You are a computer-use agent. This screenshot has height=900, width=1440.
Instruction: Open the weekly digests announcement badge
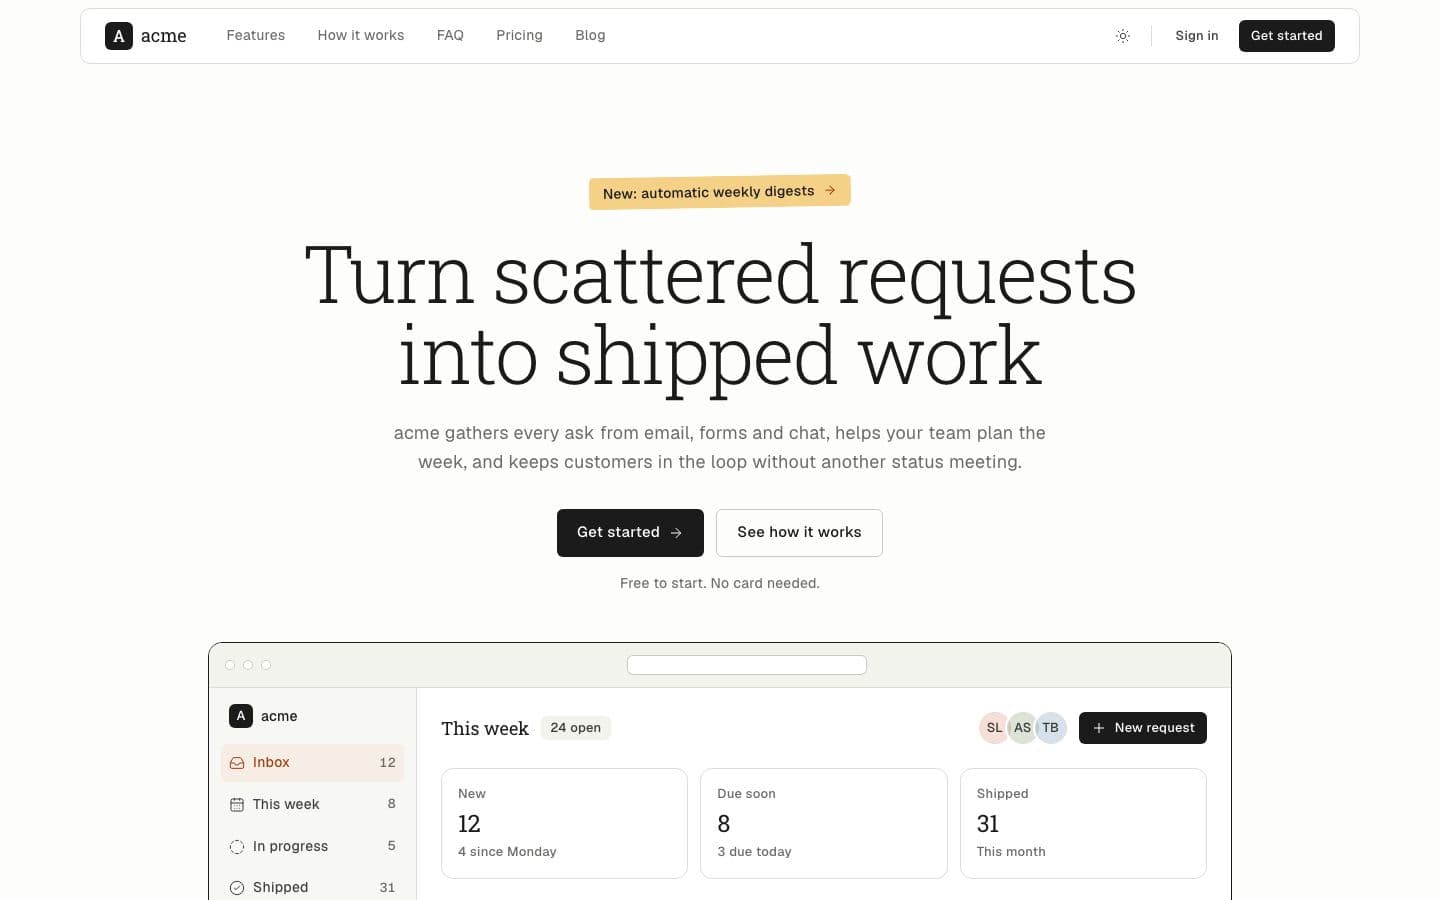click(720, 192)
